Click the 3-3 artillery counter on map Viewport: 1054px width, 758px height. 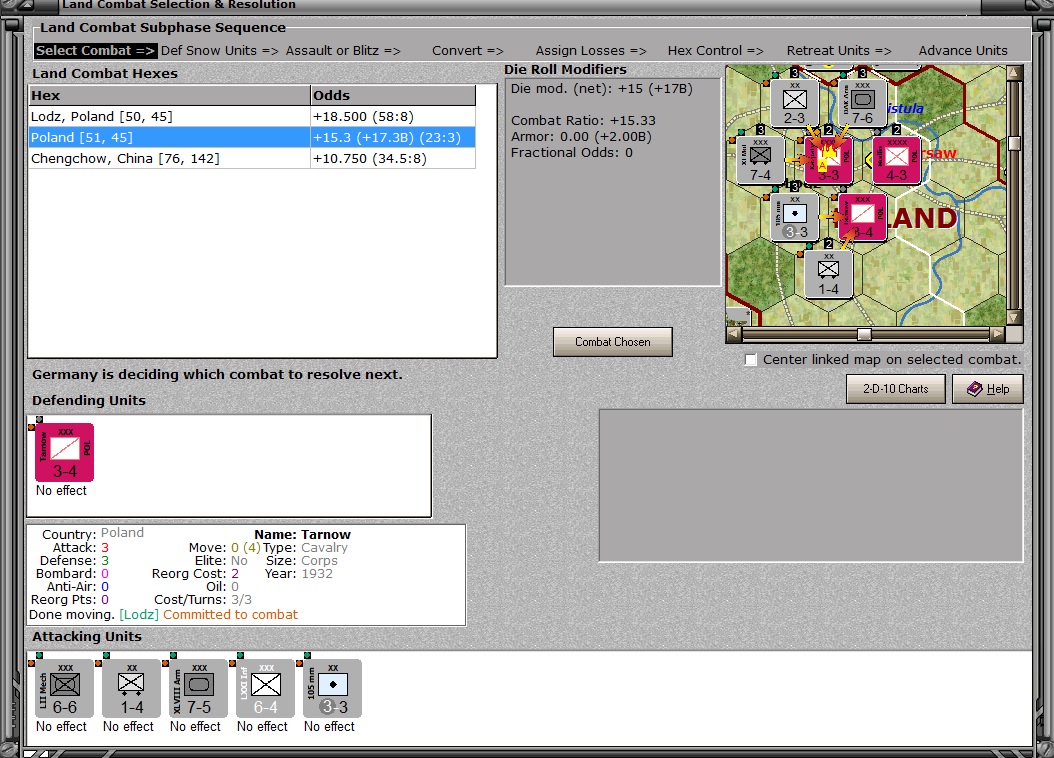(795, 217)
